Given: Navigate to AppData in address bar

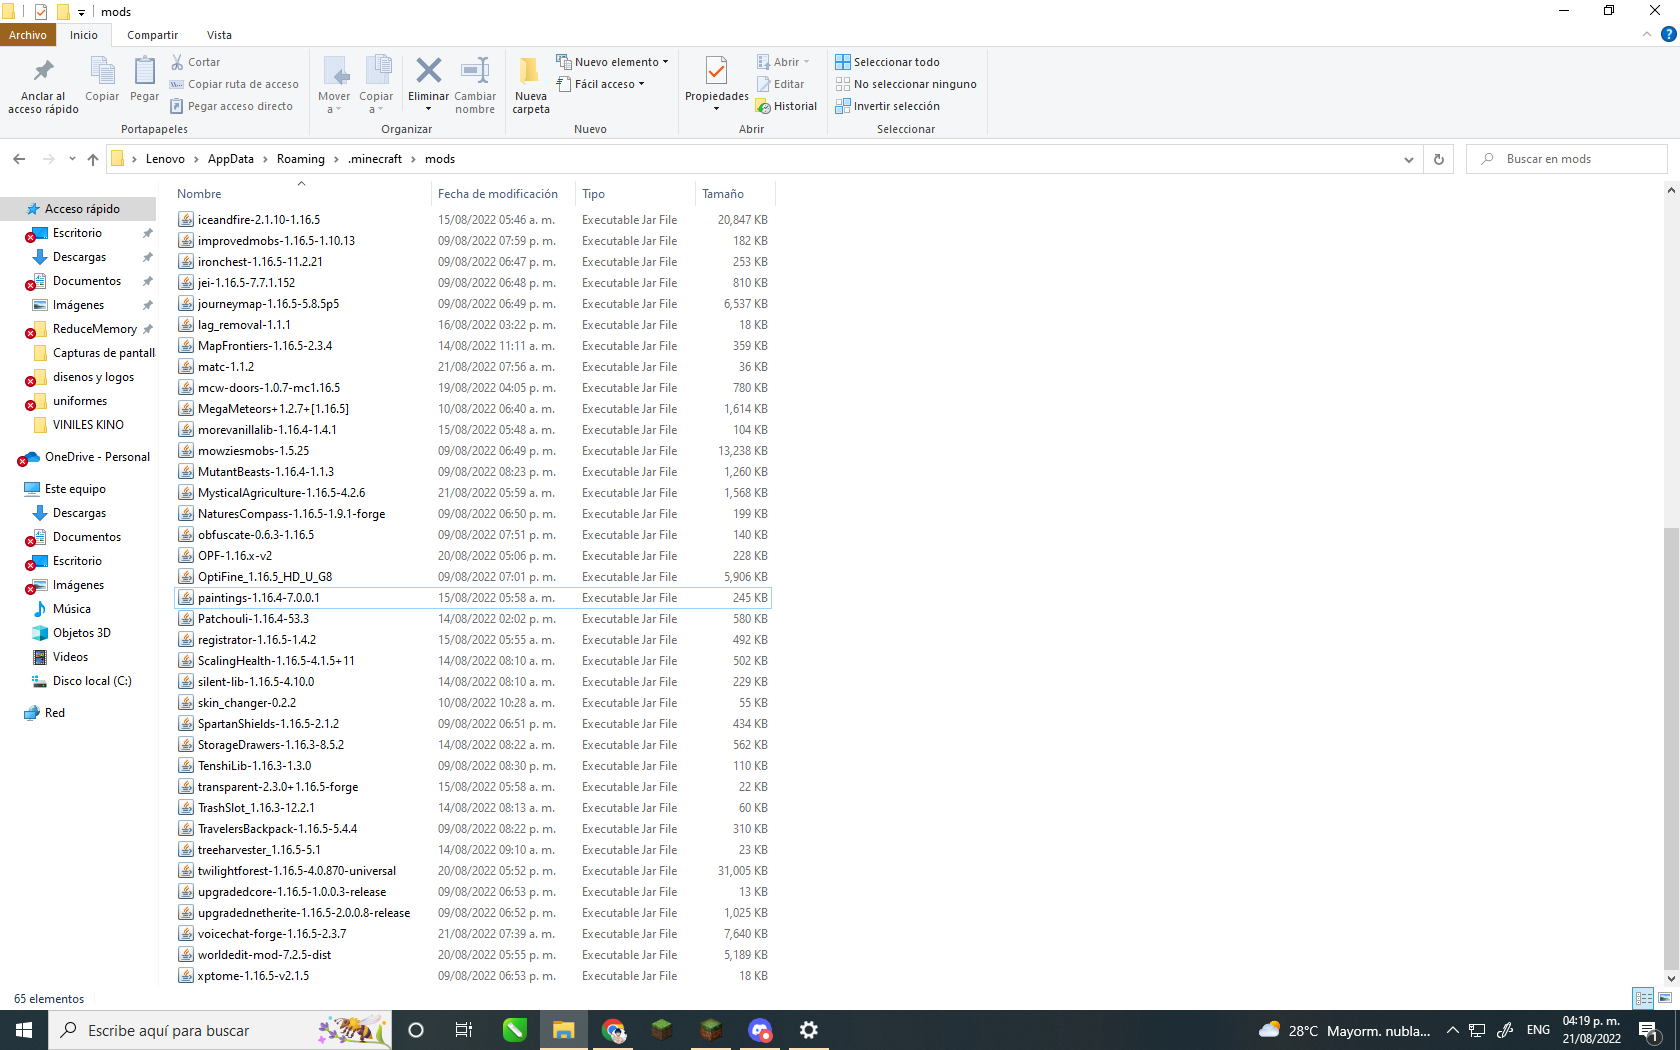Looking at the screenshot, I should tap(231, 159).
